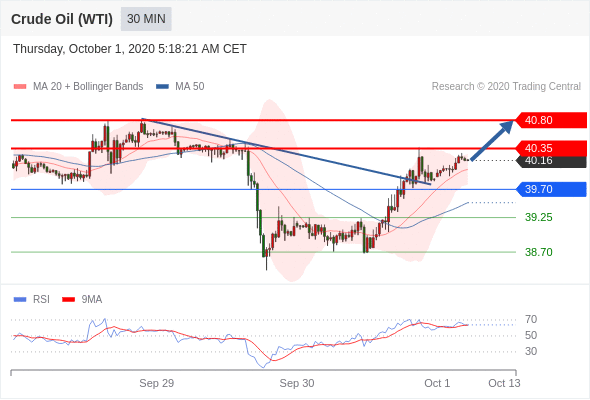Click the 38.70 support level label
The height and width of the screenshot is (400, 590).
tap(538, 252)
